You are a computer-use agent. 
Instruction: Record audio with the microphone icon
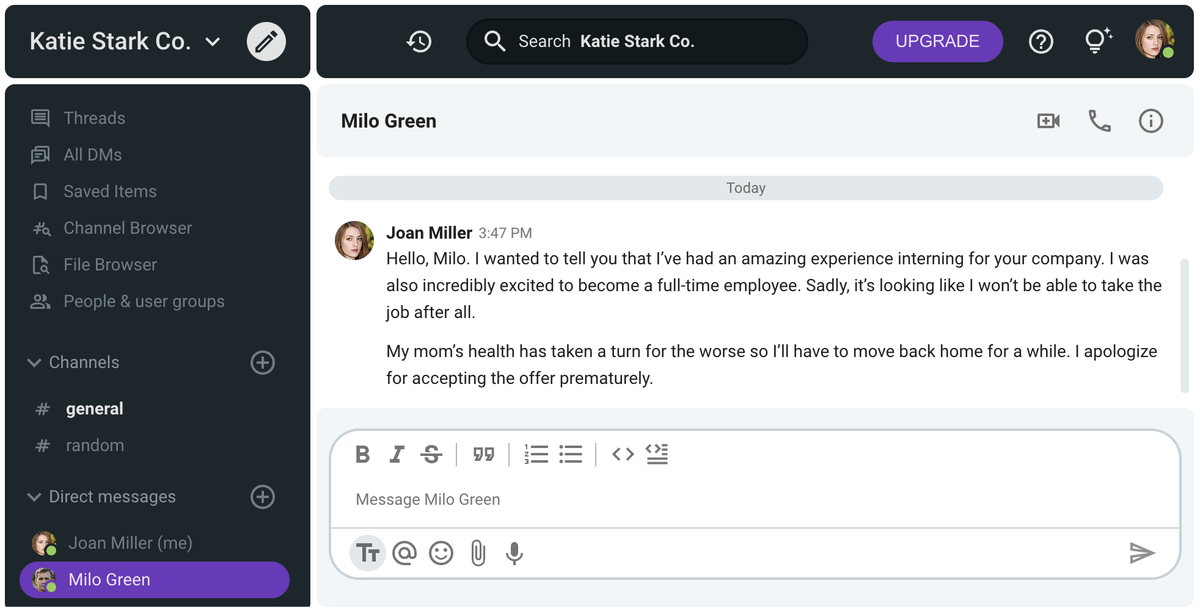click(x=514, y=552)
